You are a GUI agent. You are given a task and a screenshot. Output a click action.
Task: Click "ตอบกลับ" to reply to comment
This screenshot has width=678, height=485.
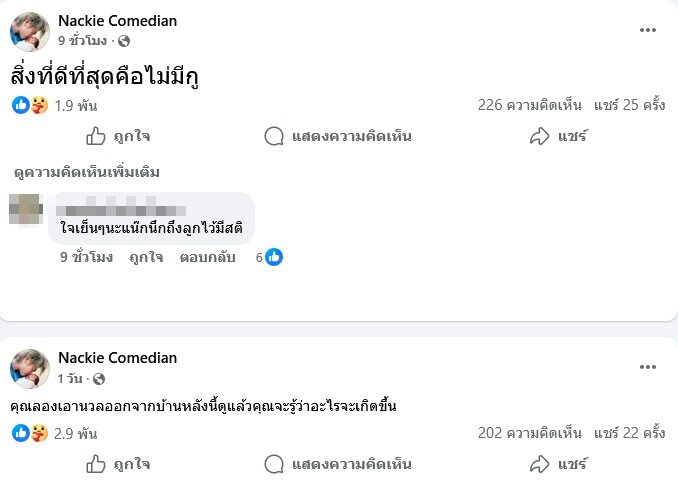207,257
